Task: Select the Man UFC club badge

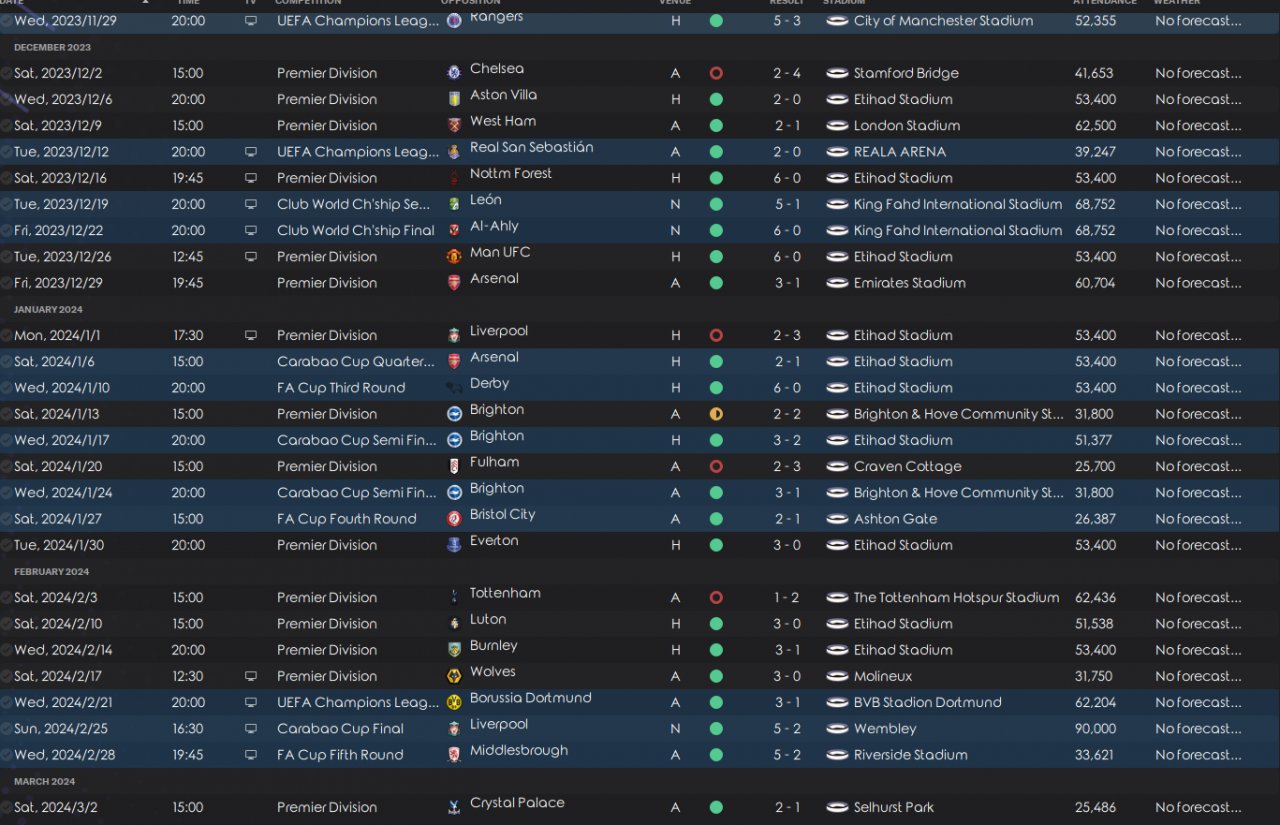Action: pyautogui.click(x=454, y=256)
